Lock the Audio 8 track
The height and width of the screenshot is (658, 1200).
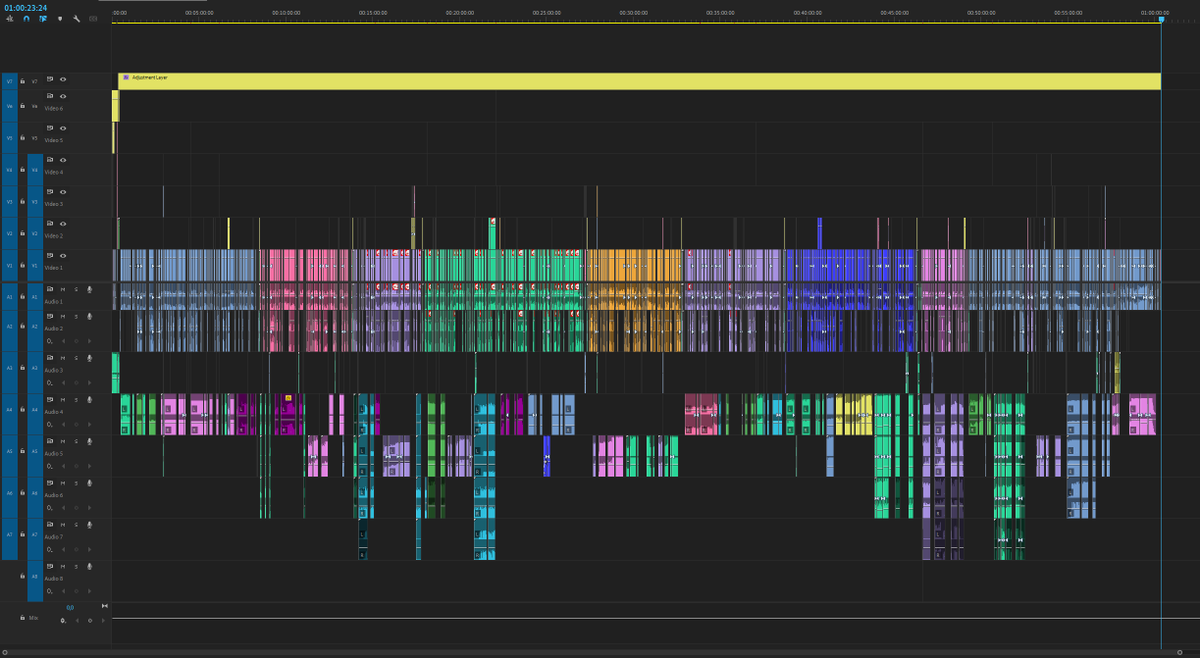click(x=22, y=576)
